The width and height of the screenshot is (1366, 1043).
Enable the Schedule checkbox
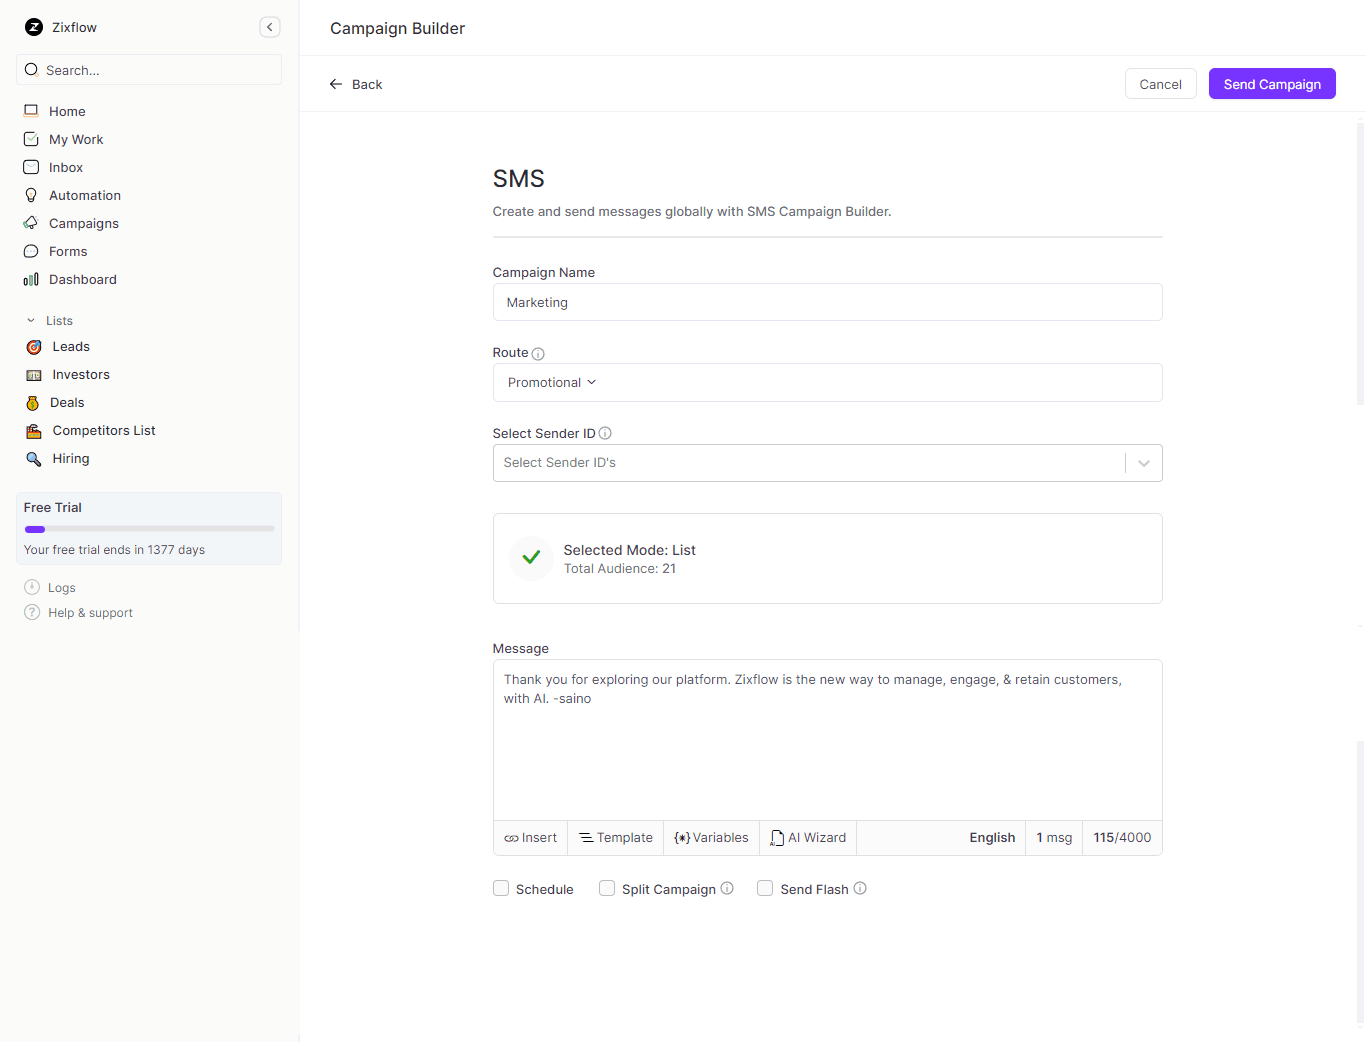click(x=501, y=888)
